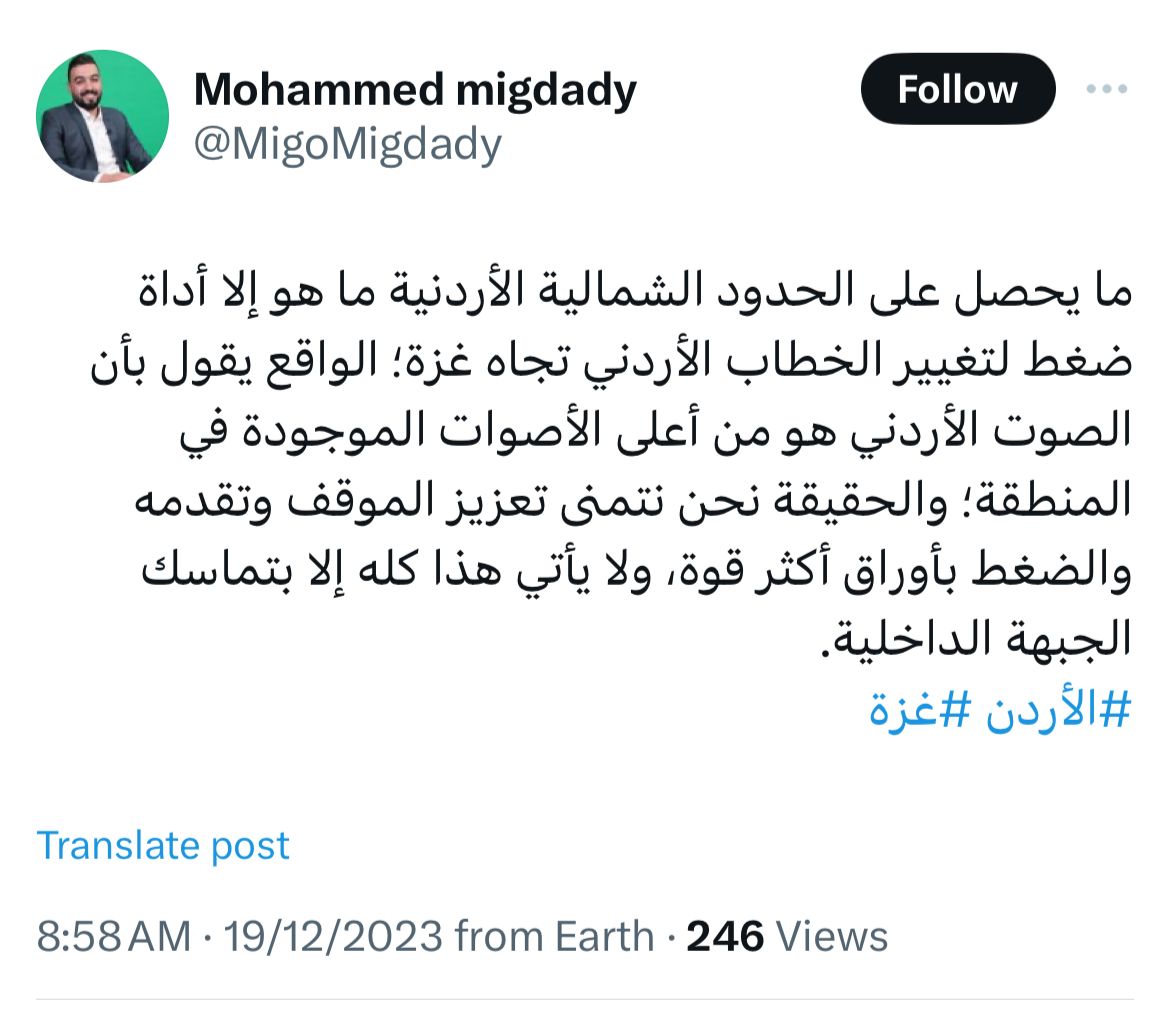Click Translate post
The image size is (1170, 1036).
click(x=163, y=846)
